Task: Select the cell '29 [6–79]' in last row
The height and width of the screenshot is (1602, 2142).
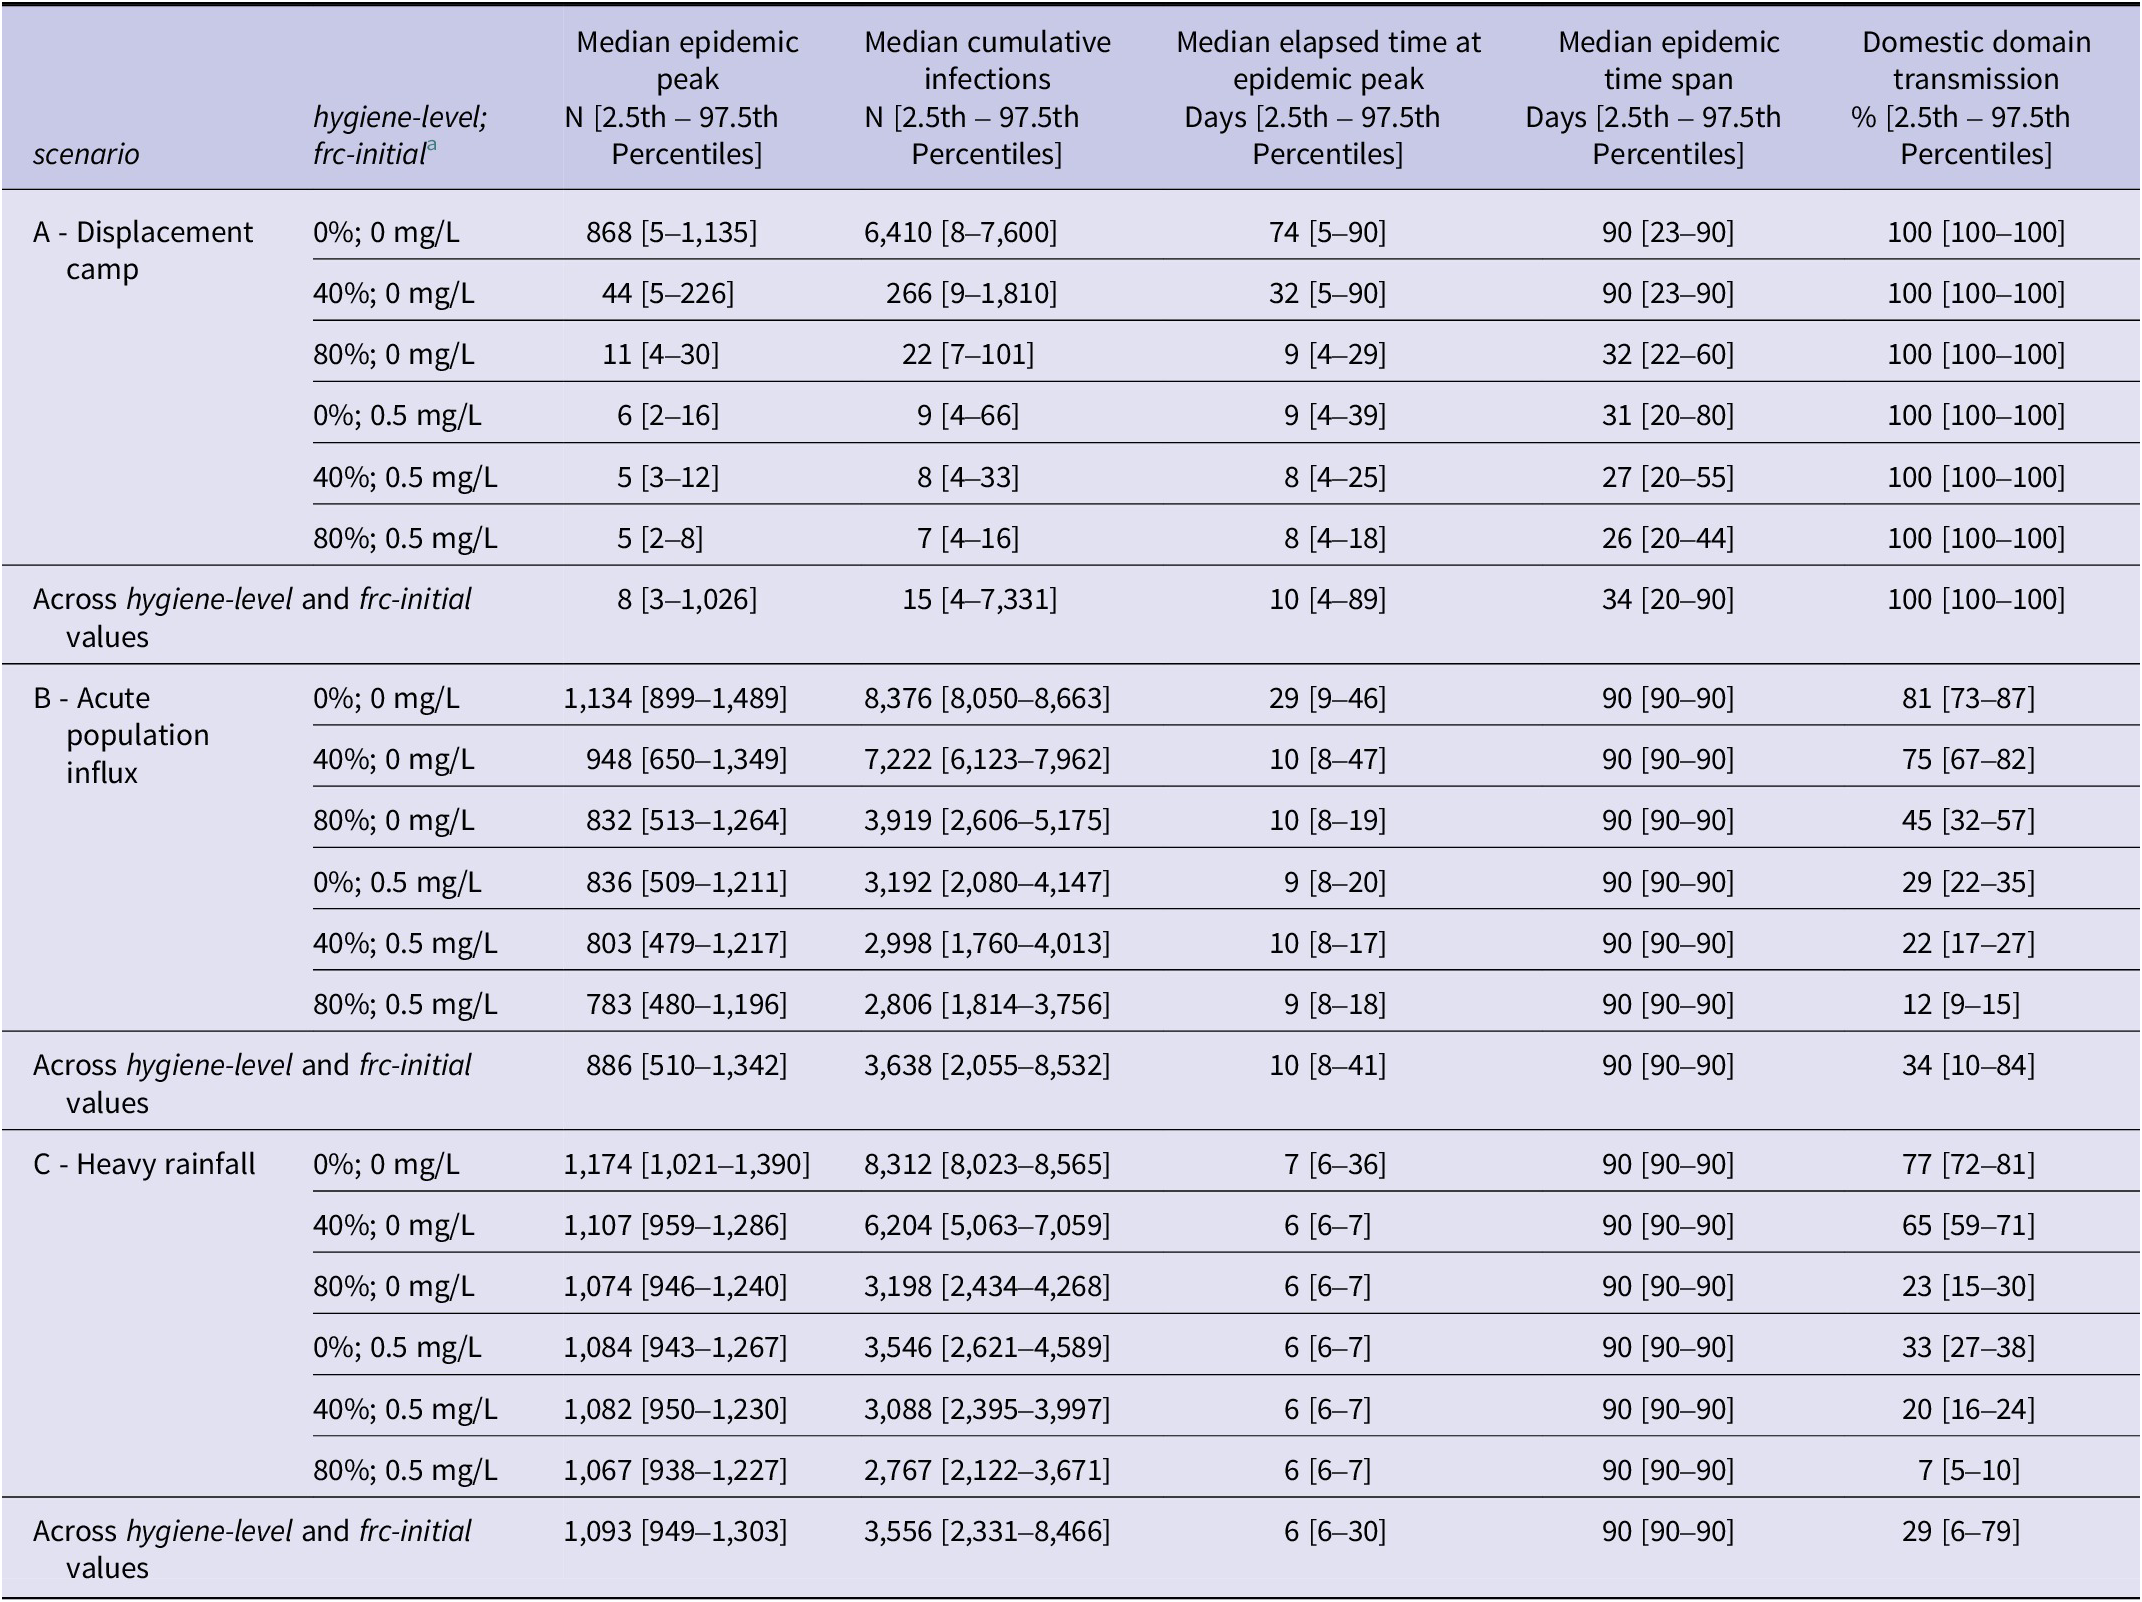Action: coord(1960,1531)
